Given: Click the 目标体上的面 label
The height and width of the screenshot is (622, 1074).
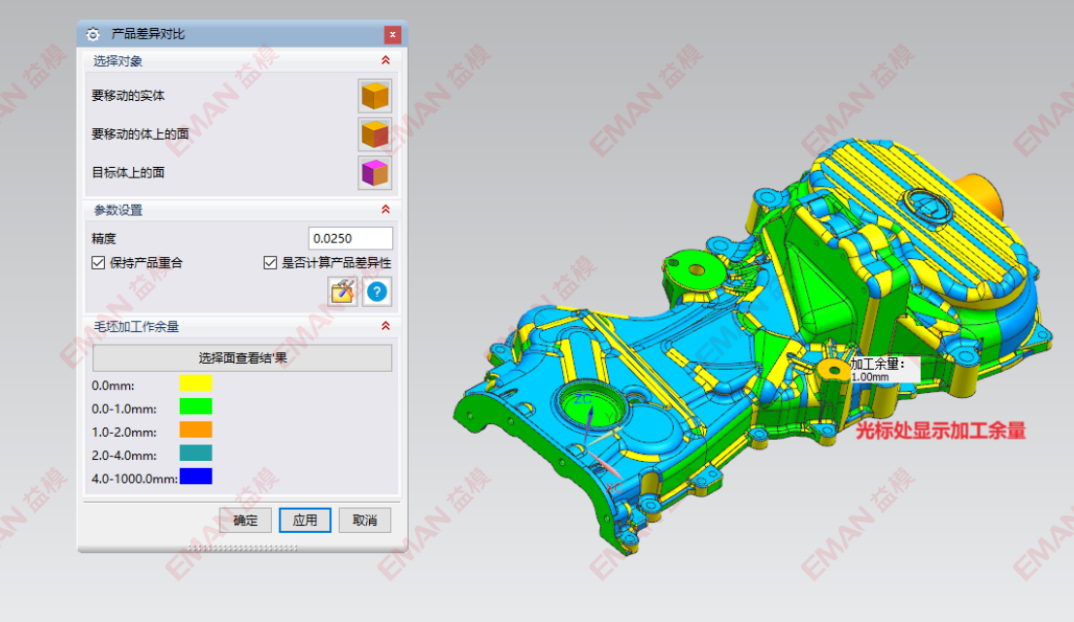Looking at the screenshot, I should pos(128,173).
